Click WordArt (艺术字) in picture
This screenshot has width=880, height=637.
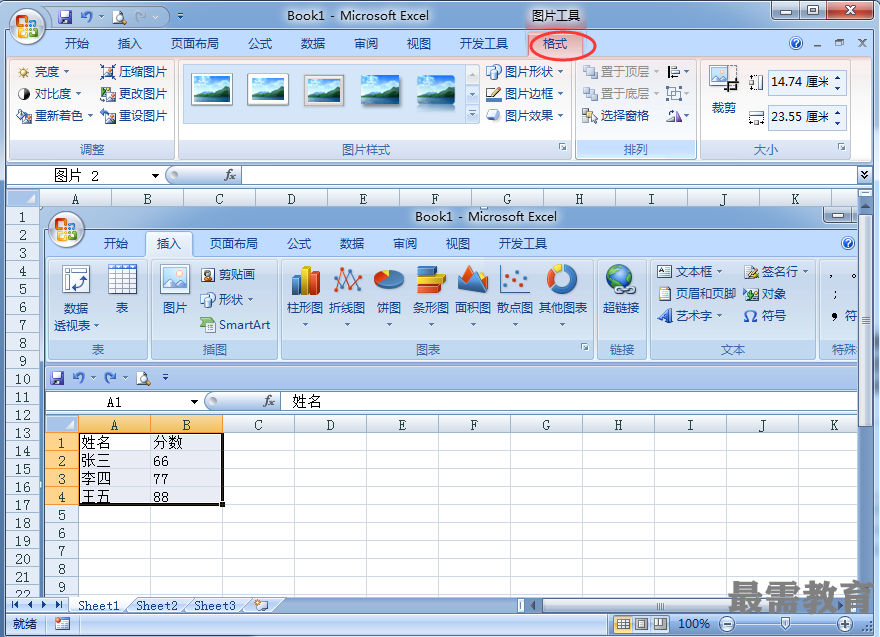(690, 316)
